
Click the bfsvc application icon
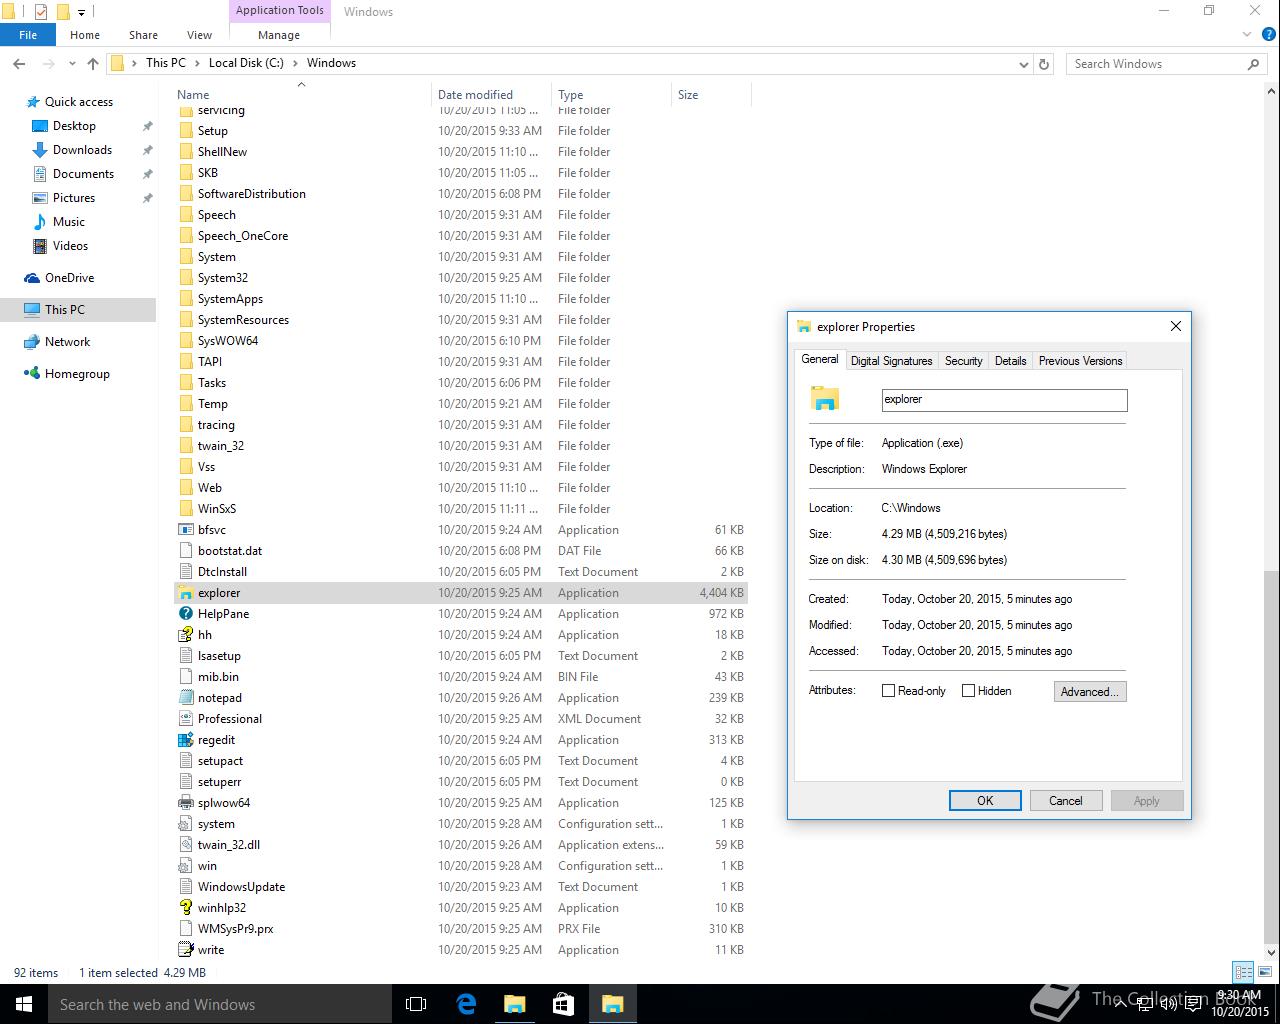click(x=185, y=530)
